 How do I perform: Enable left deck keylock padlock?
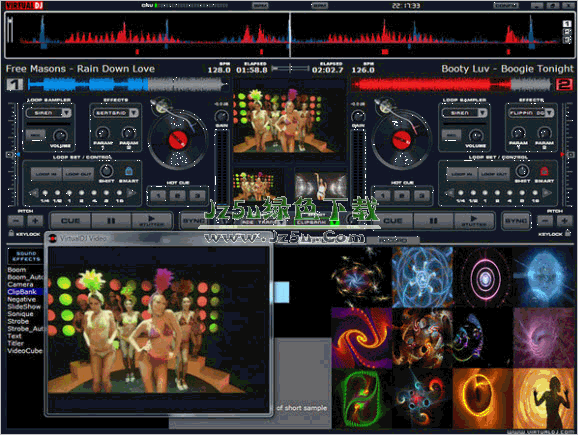11,233
